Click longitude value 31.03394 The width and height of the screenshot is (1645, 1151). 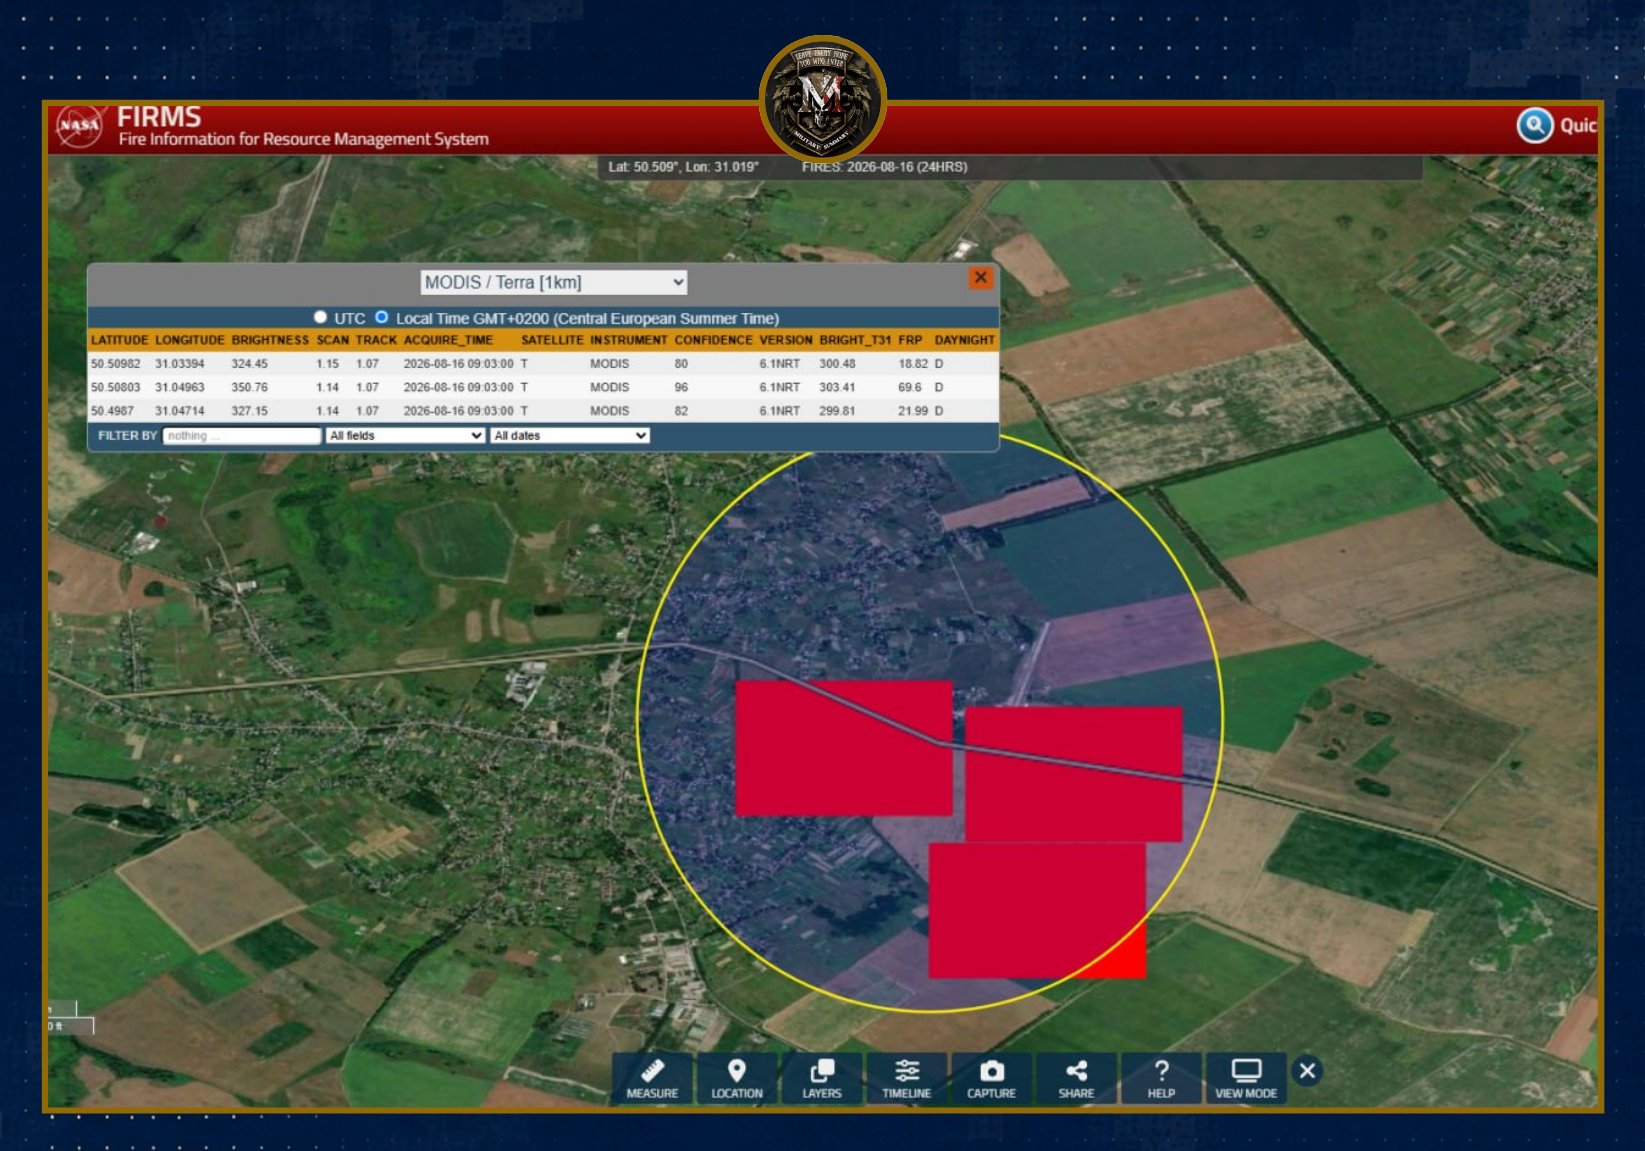point(180,364)
